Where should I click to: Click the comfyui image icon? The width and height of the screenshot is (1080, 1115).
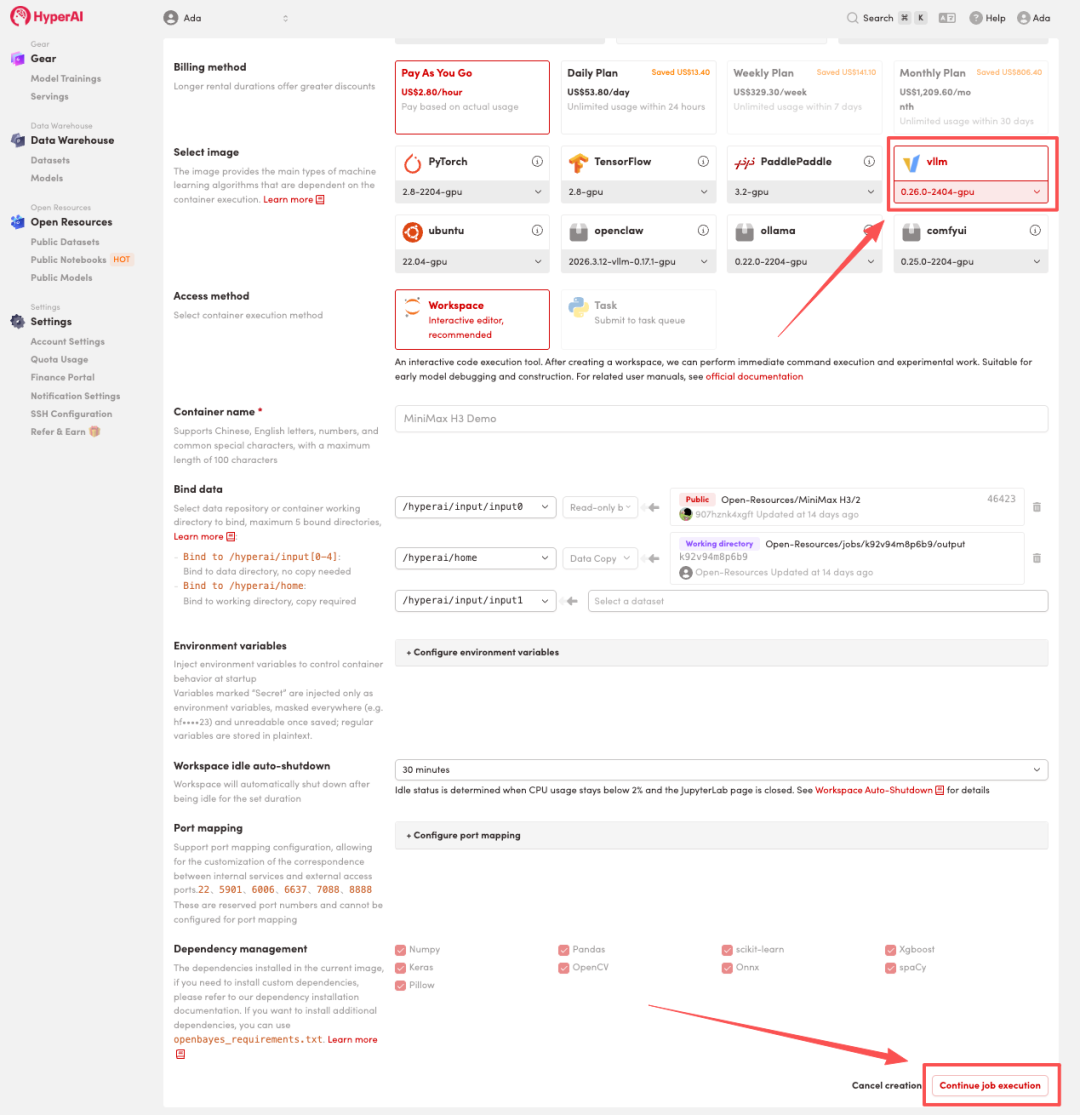(x=911, y=231)
